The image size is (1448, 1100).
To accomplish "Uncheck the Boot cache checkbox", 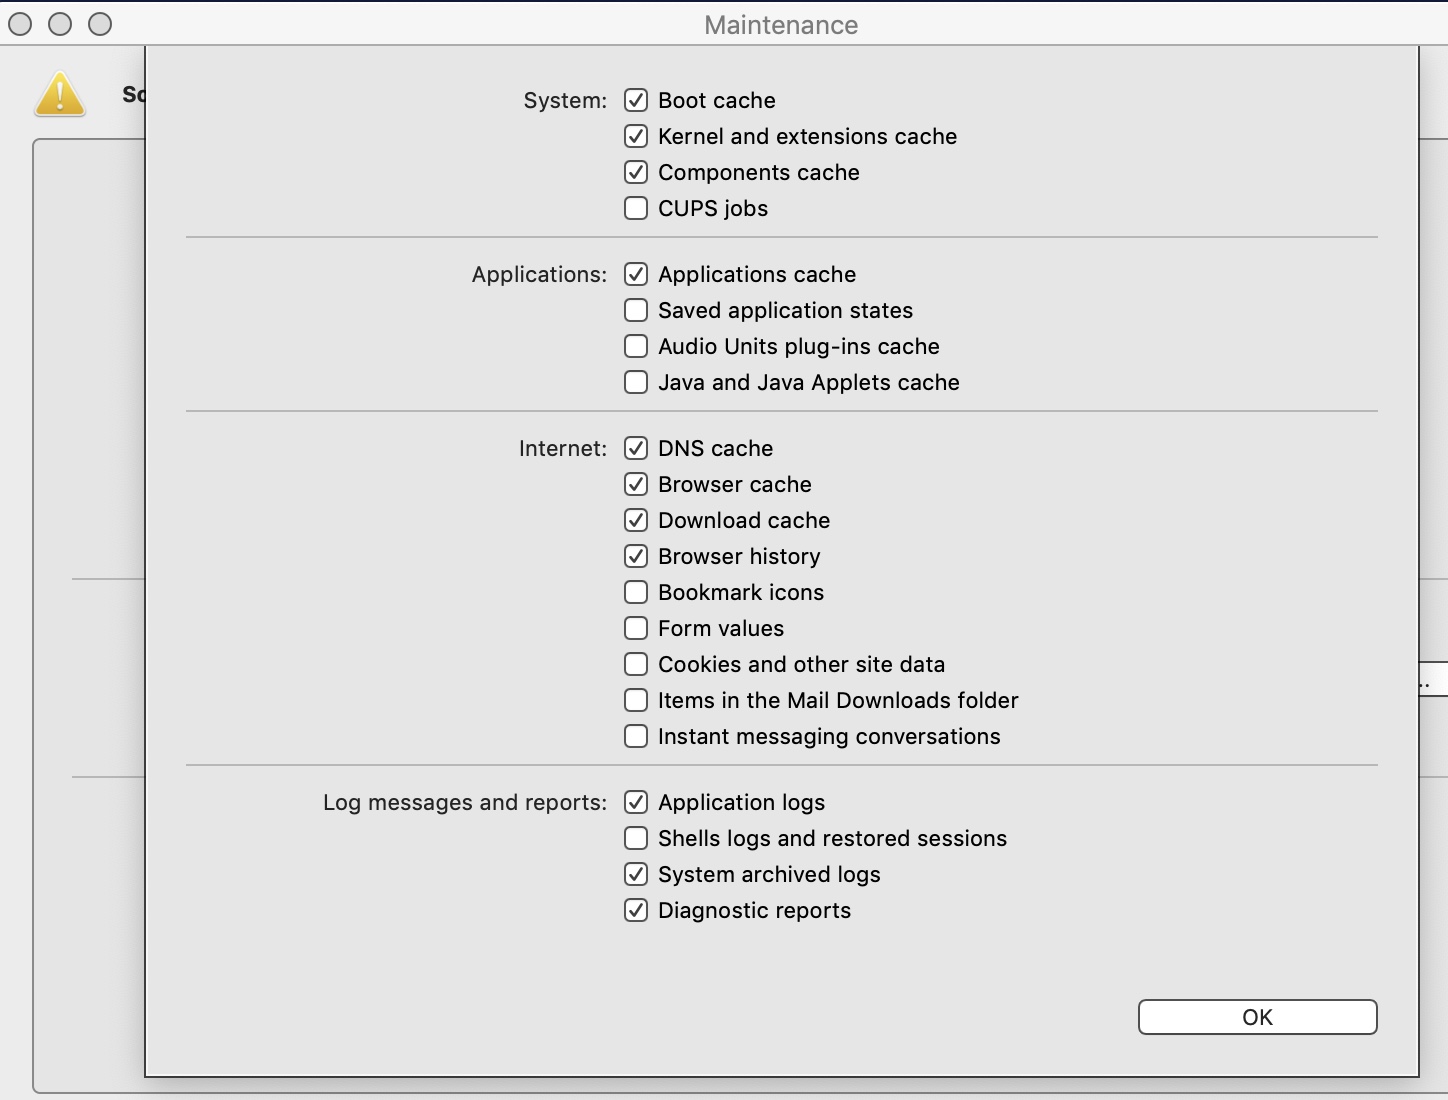I will [636, 100].
